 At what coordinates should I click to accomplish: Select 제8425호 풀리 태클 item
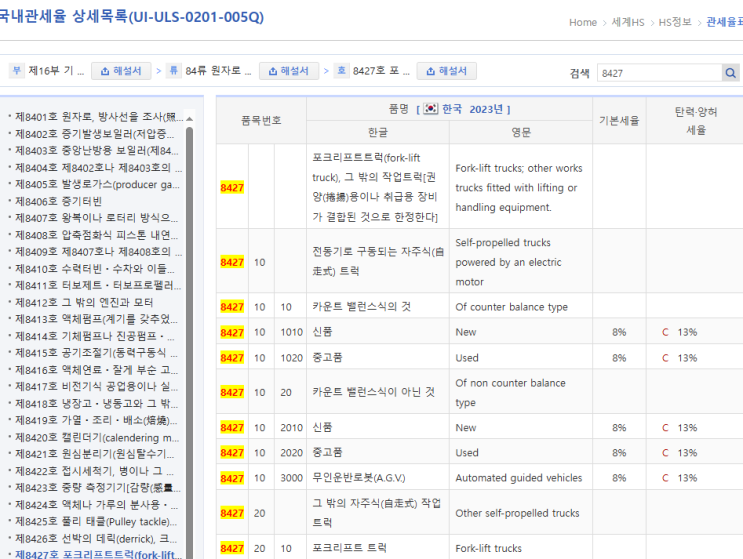(96, 522)
